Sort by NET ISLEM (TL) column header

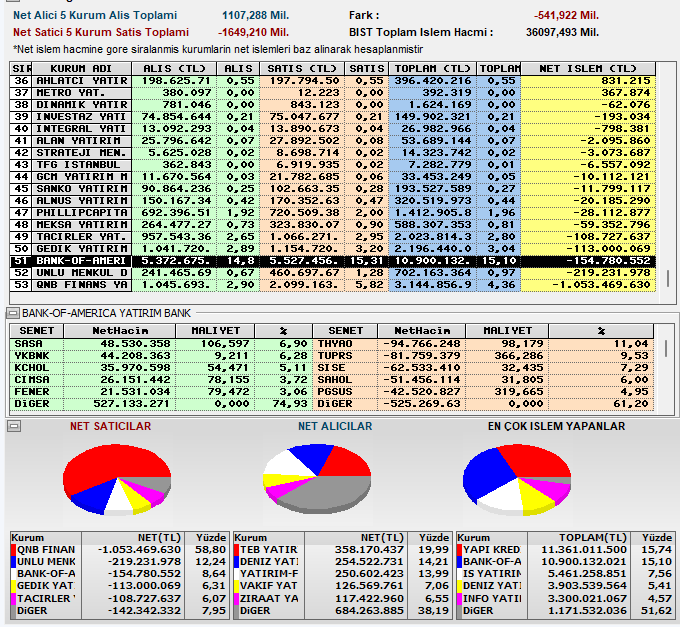tap(588, 69)
